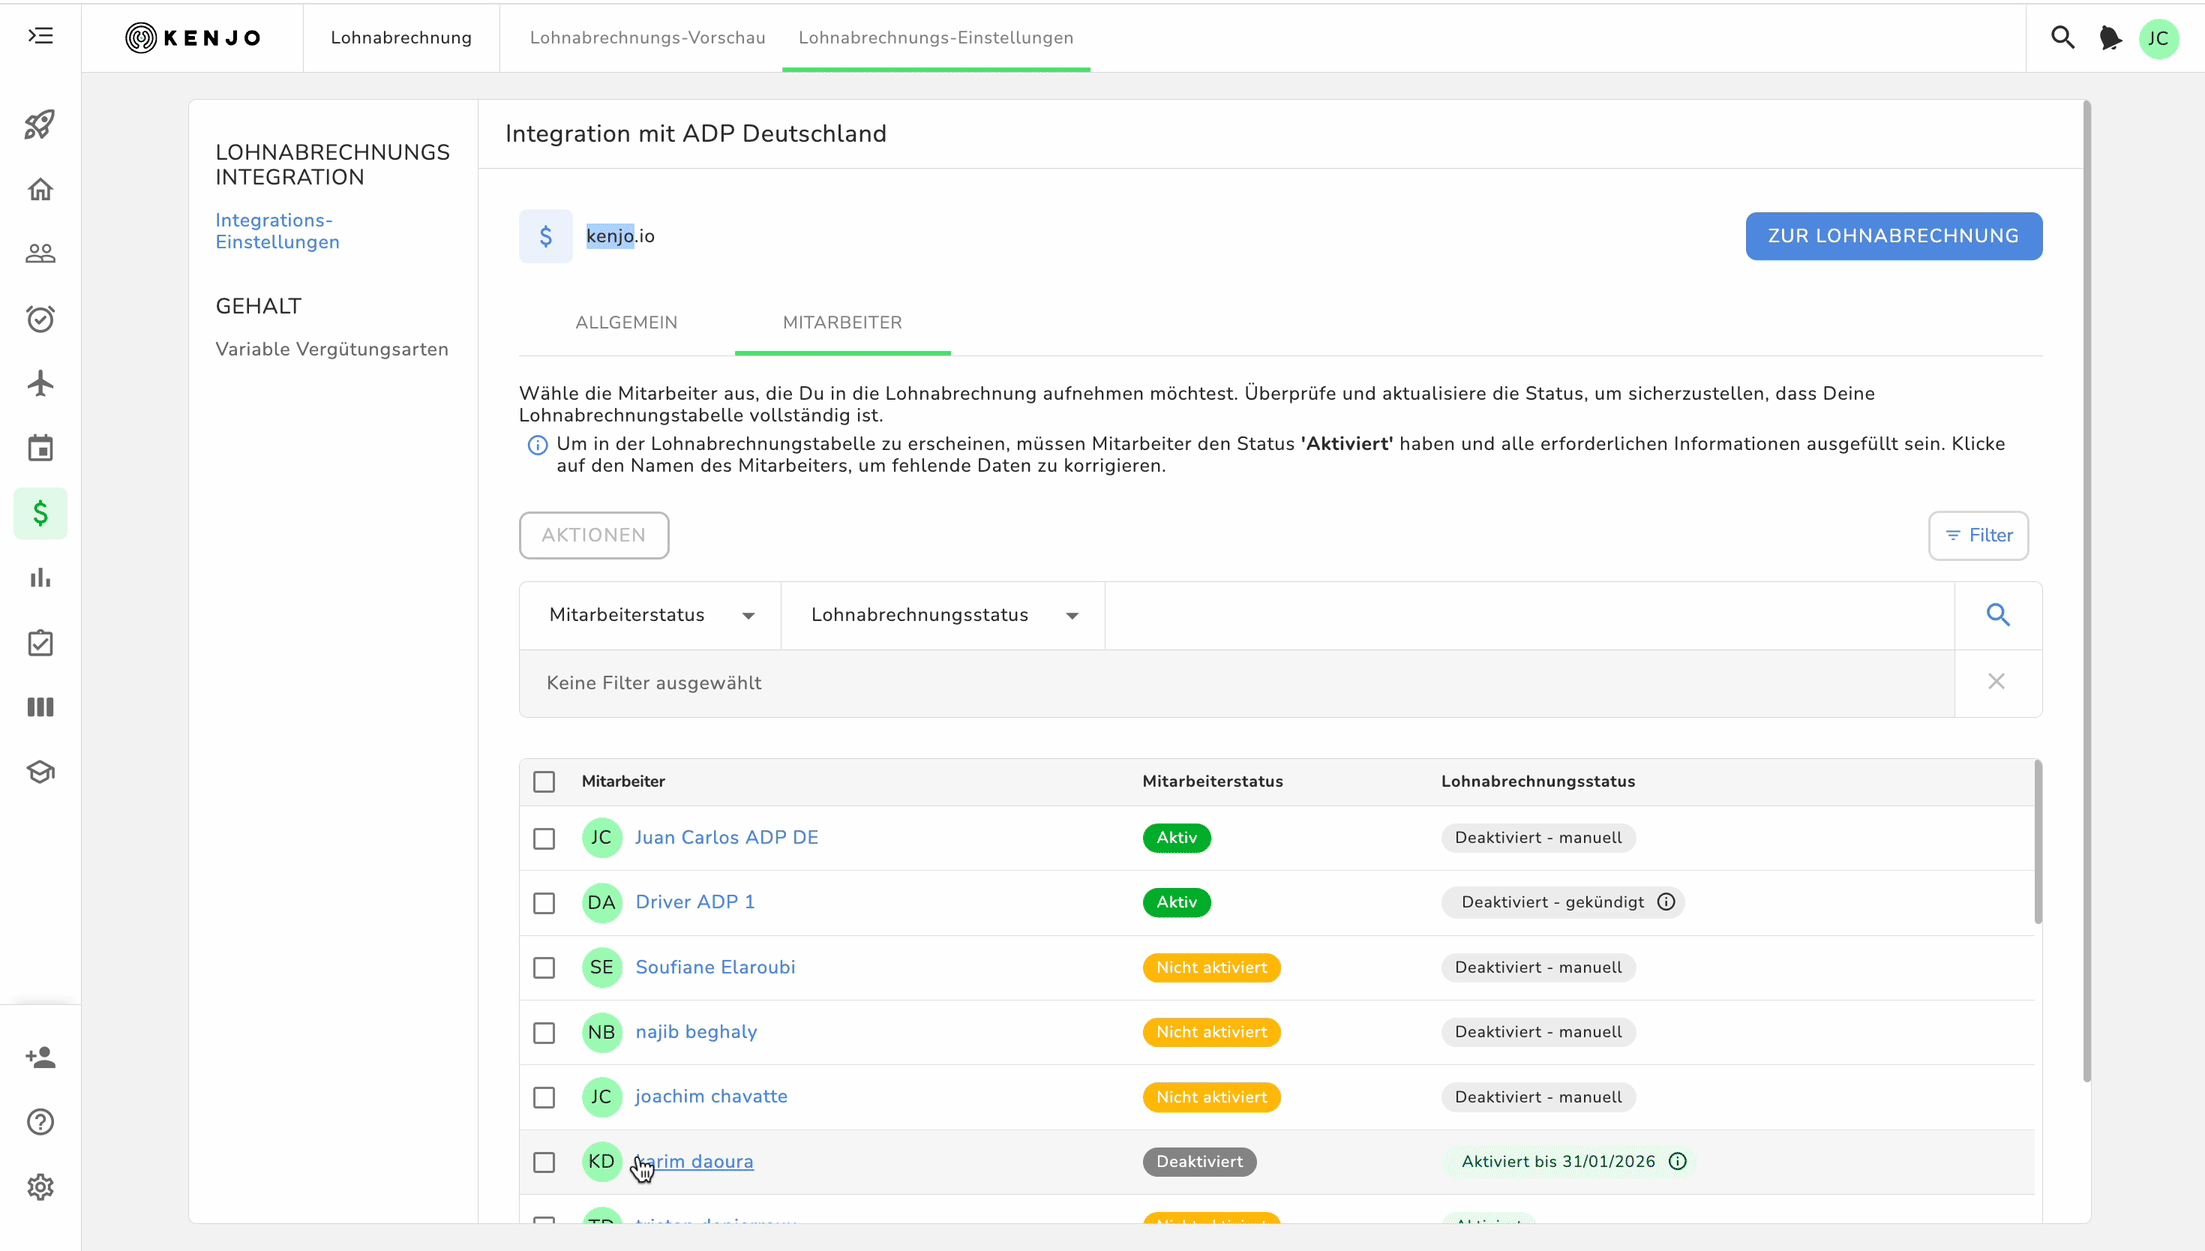
Task: Open the settings gear in sidebar
Action: coord(40,1187)
